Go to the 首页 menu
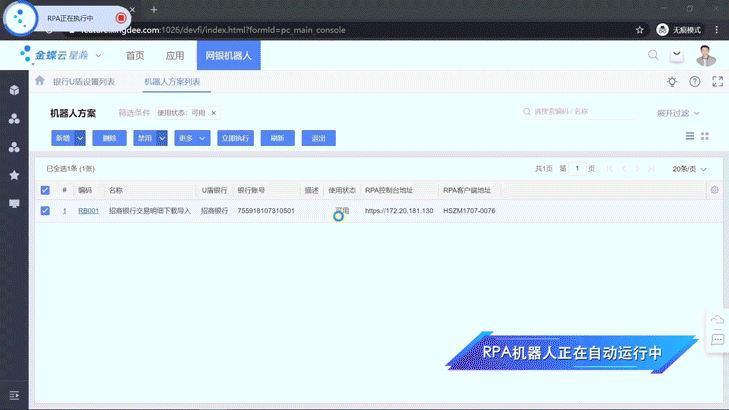This screenshot has height=410, width=729. coord(135,56)
